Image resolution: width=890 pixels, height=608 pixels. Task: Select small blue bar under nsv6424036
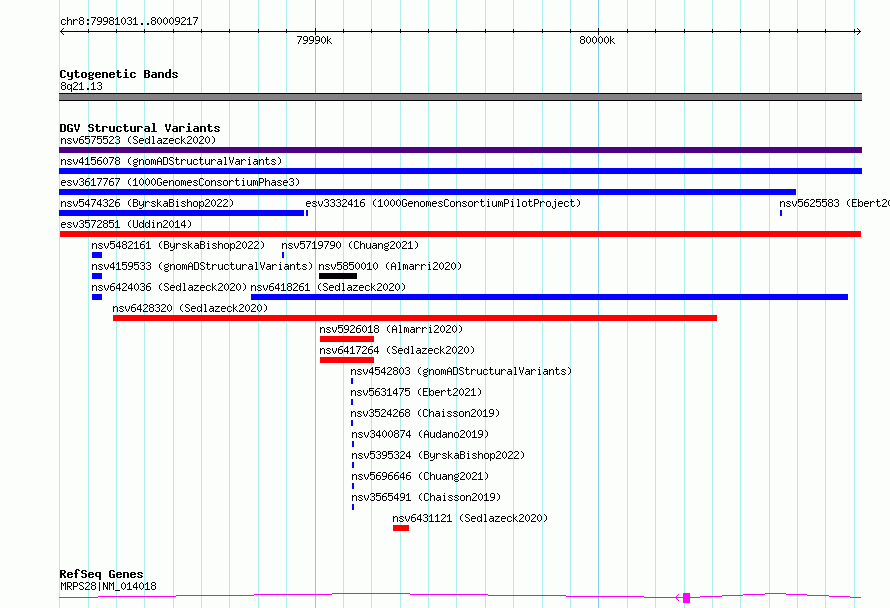97,297
